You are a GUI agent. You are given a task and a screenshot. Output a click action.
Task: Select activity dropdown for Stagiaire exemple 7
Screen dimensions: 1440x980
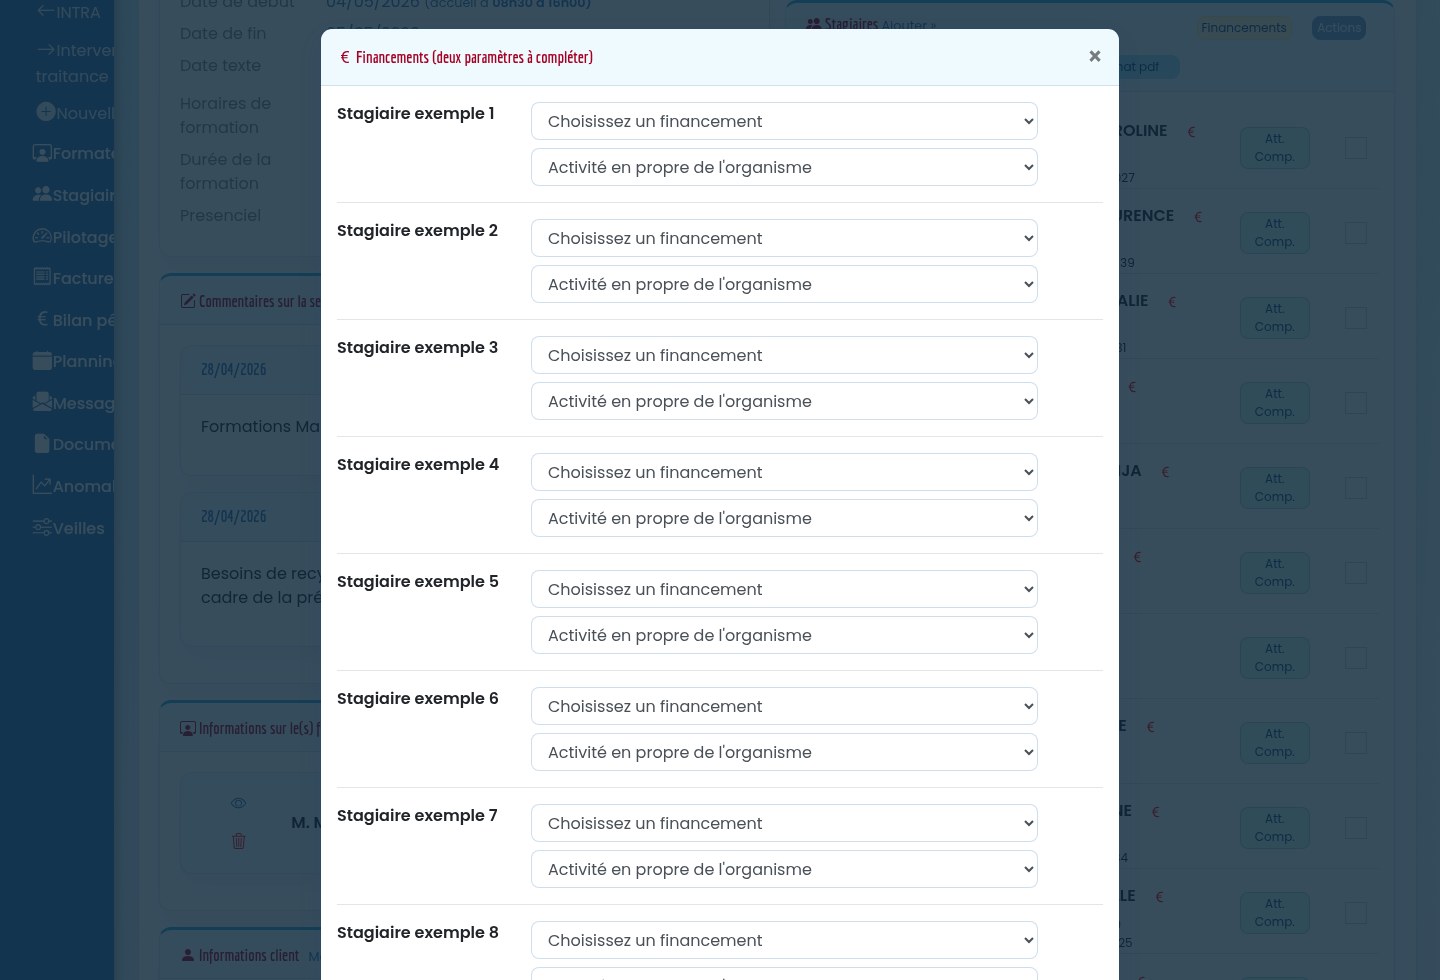[784, 869]
